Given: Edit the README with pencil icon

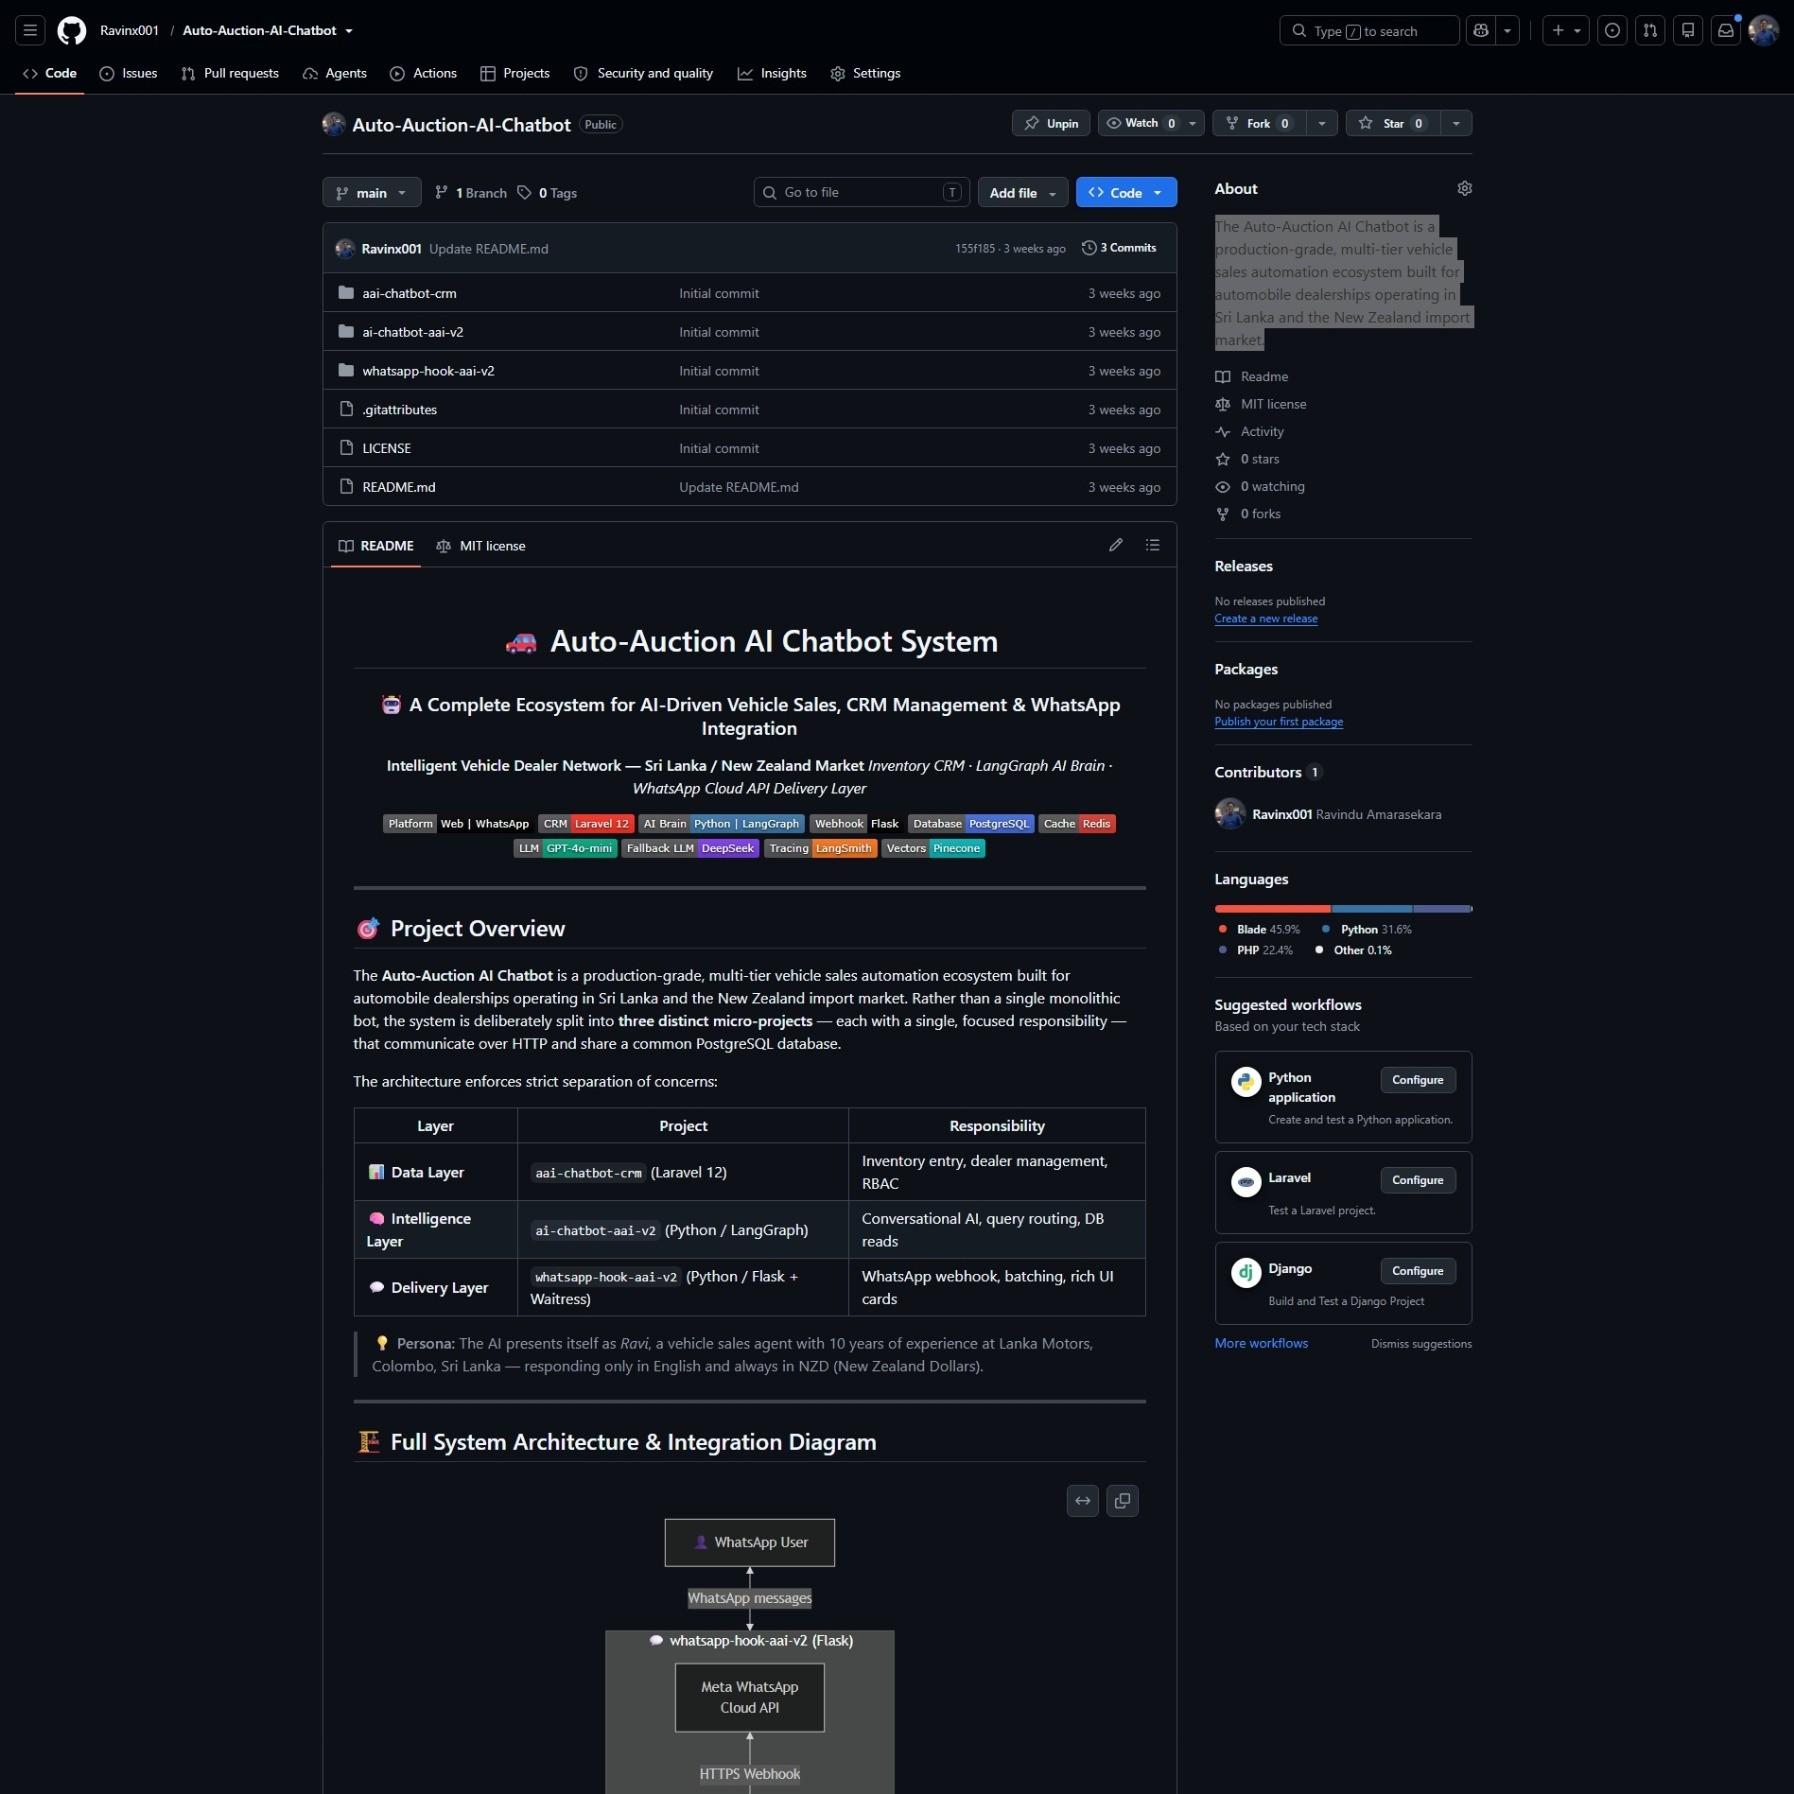Looking at the screenshot, I should pyautogui.click(x=1116, y=545).
